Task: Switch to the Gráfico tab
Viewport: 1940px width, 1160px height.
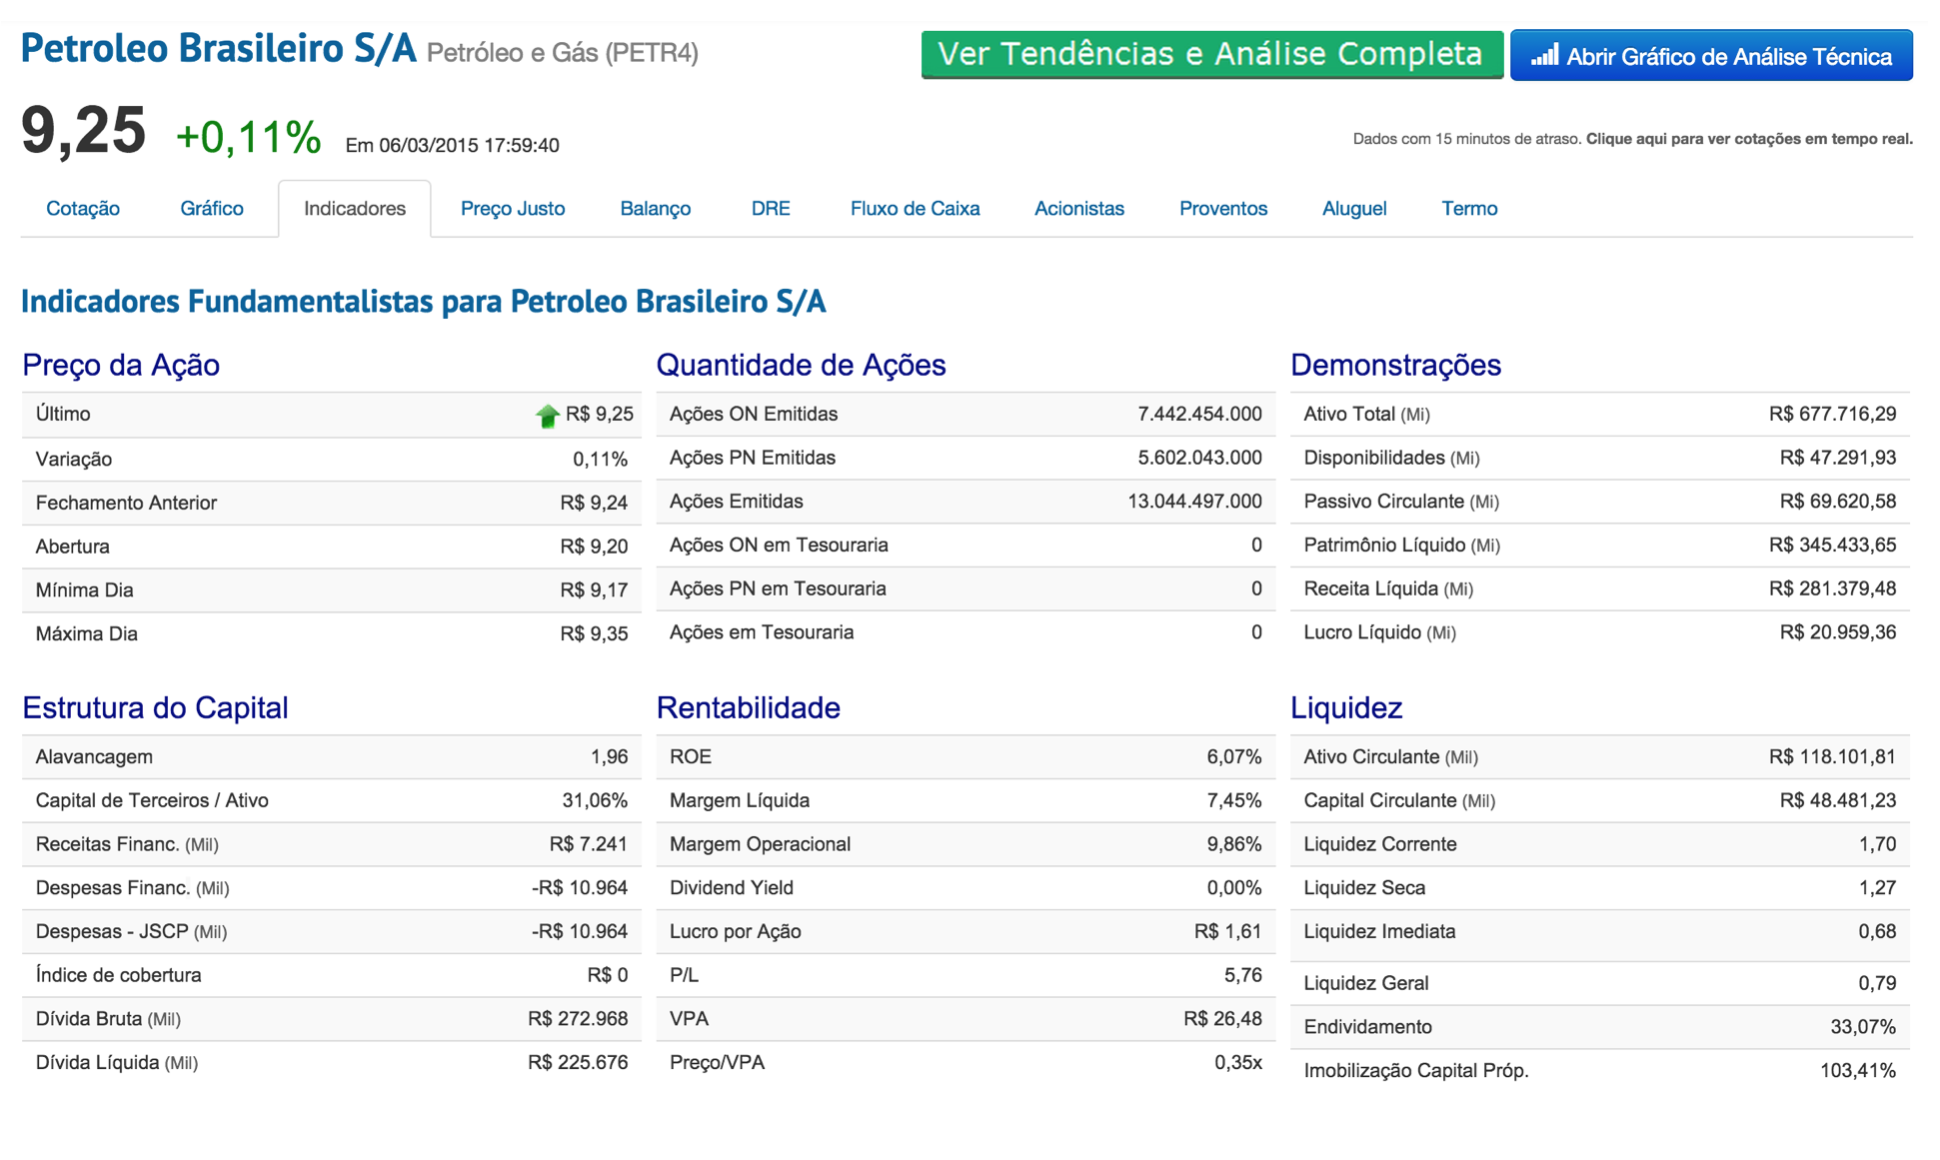Action: 212,208
